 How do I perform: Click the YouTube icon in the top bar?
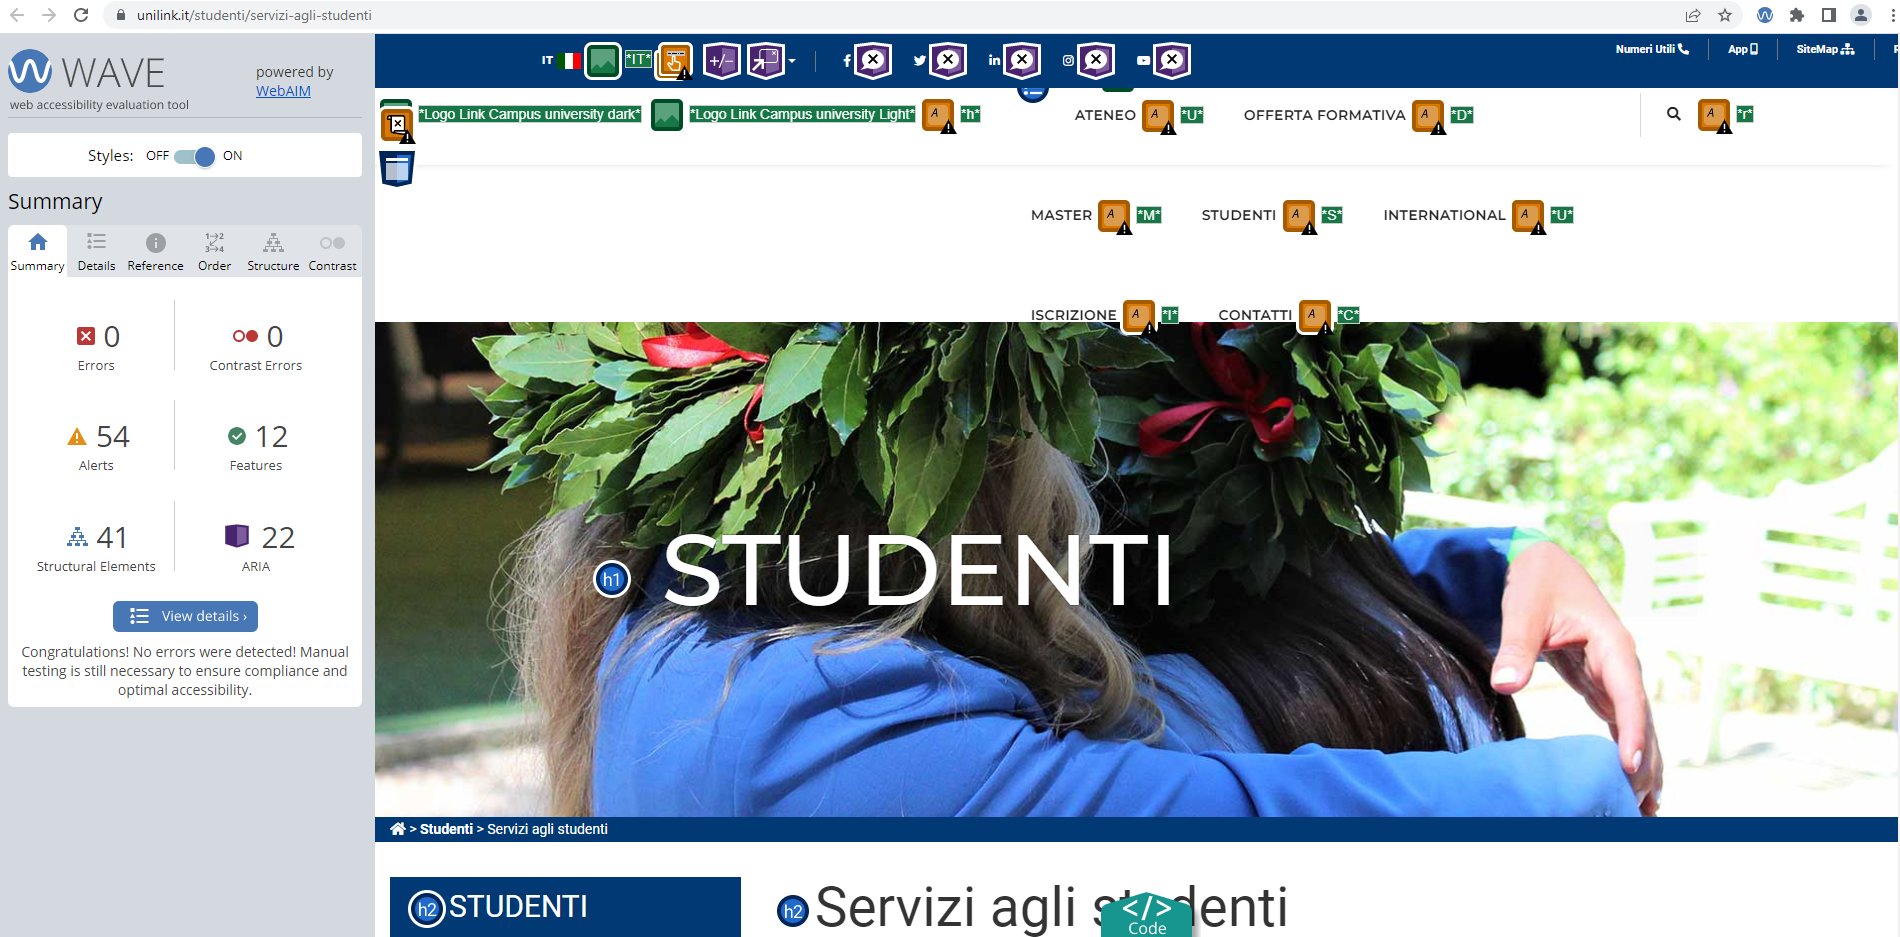(x=1143, y=61)
